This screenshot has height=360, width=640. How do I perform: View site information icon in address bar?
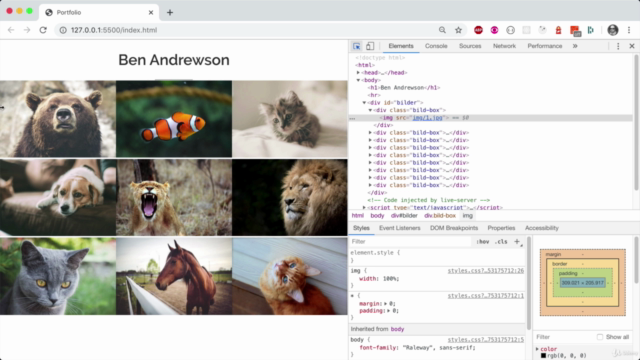[63, 30]
